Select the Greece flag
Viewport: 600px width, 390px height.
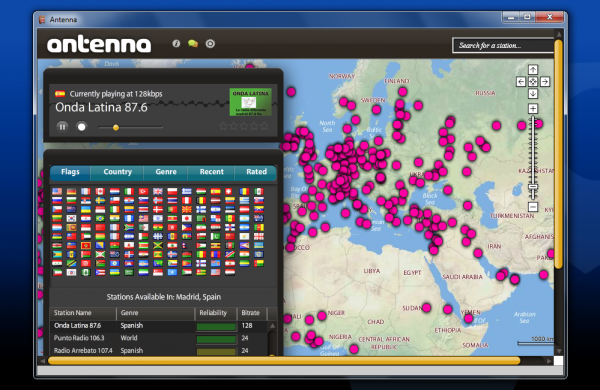[x=187, y=191]
